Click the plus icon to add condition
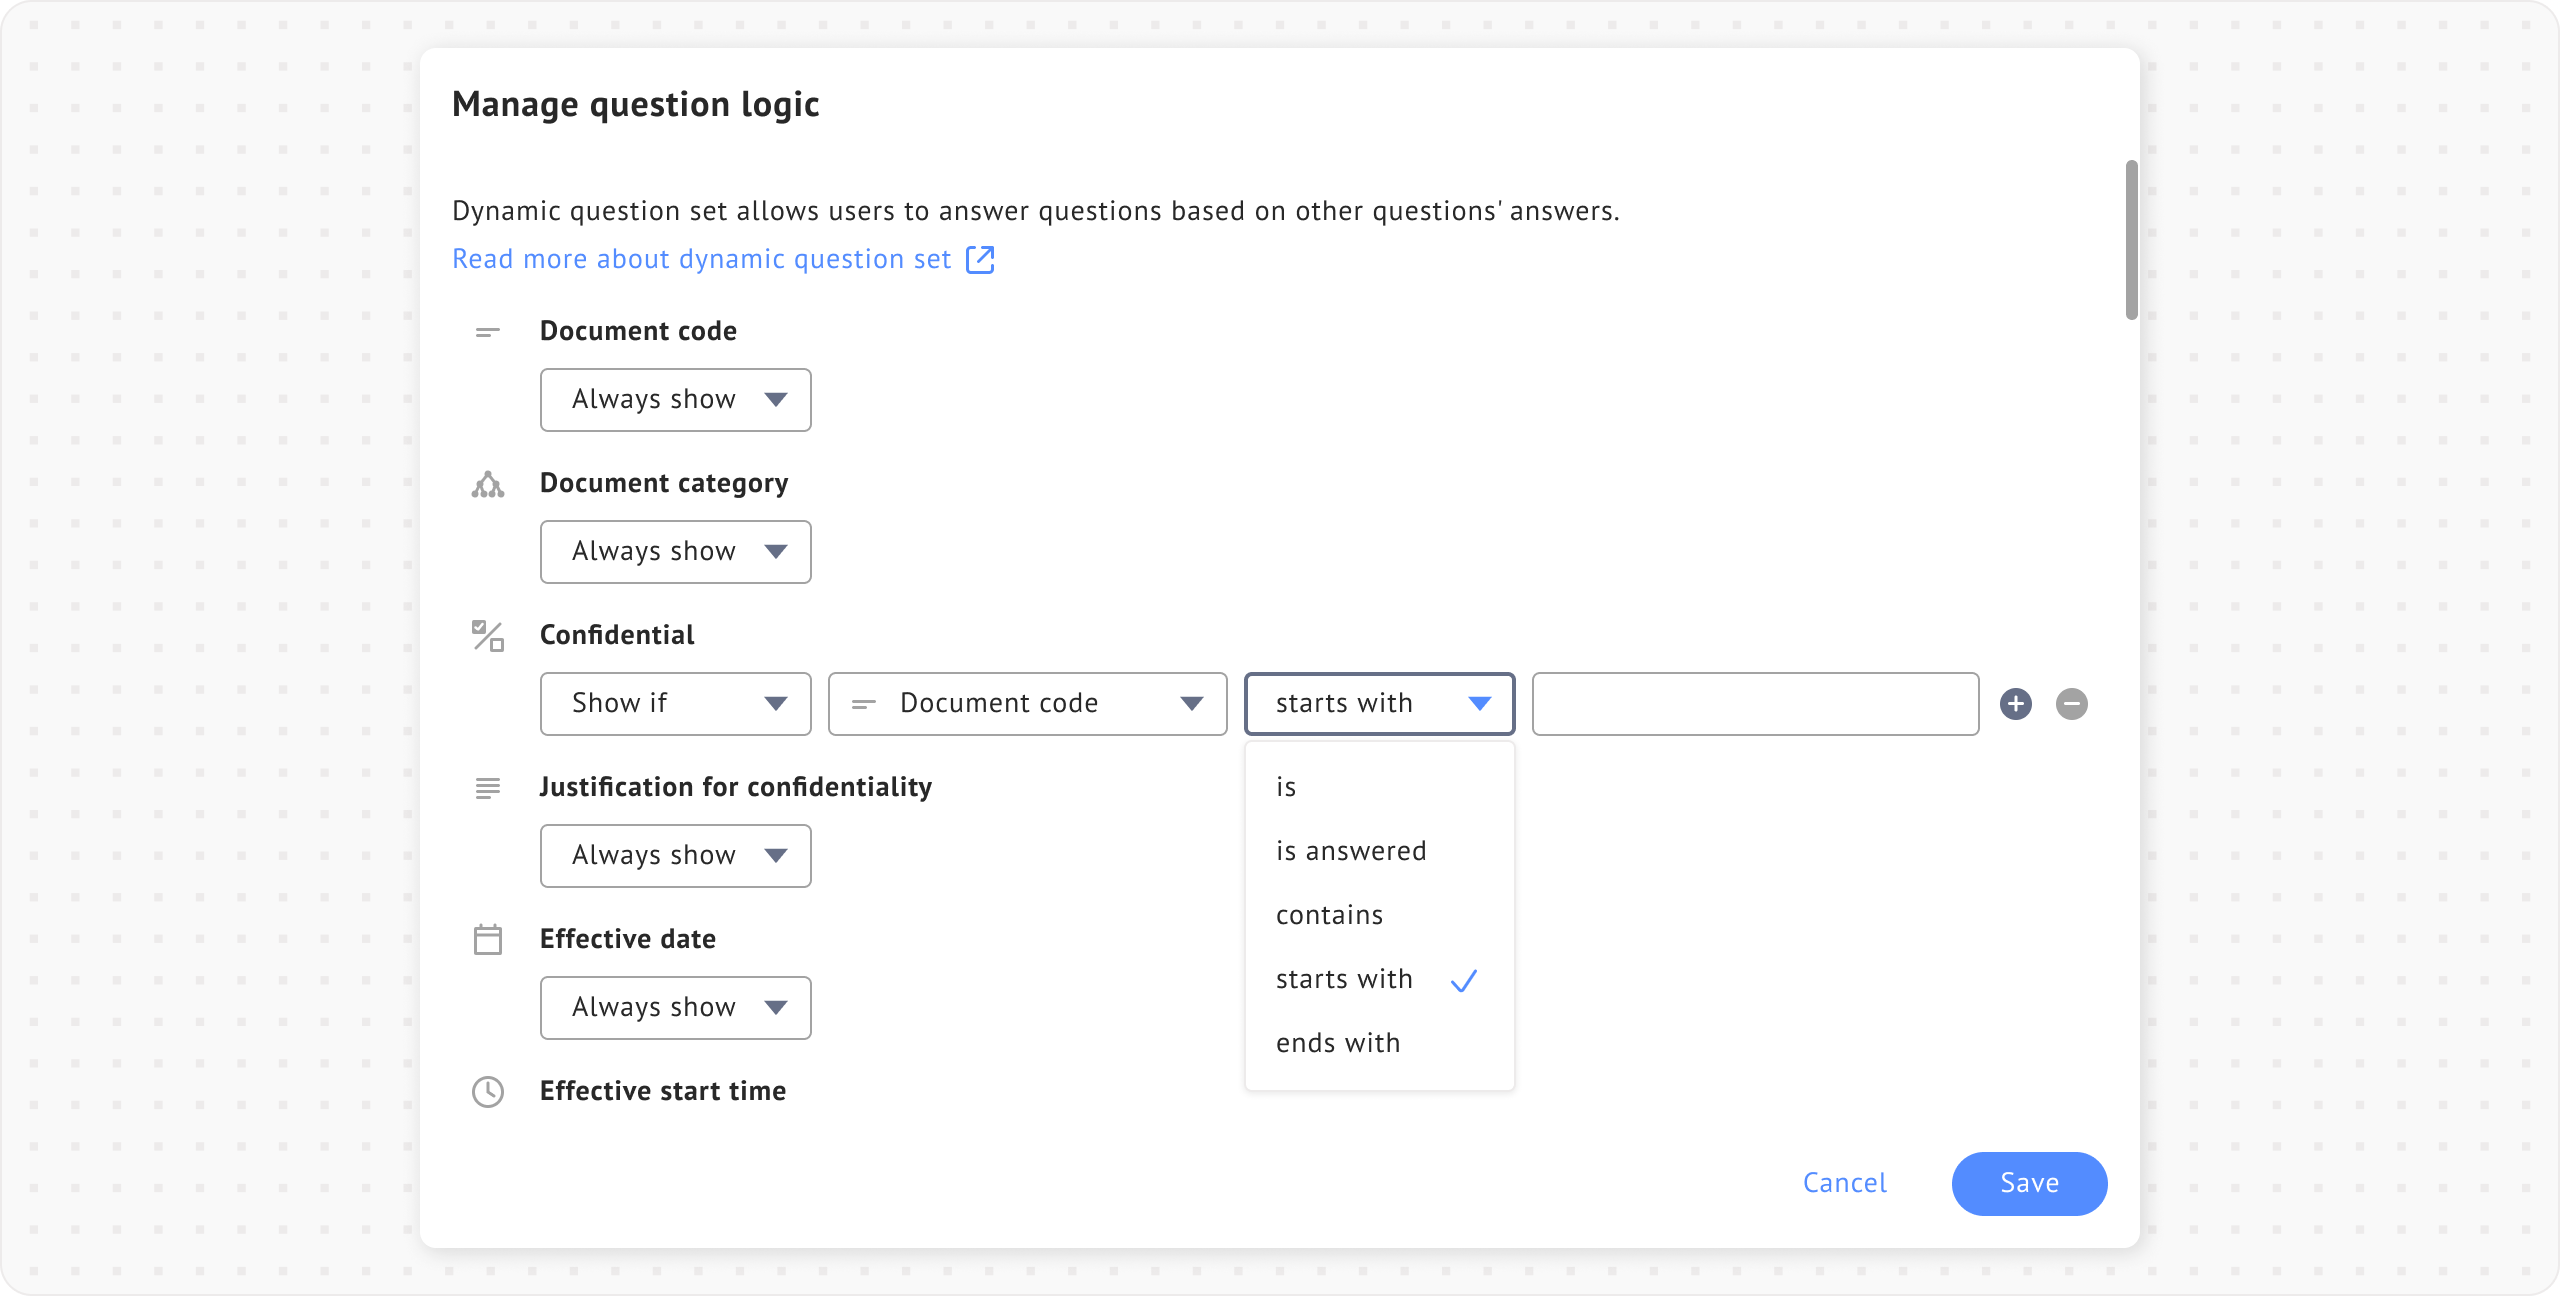The height and width of the screenshot is (1296, 2560). click(2015, 704)
